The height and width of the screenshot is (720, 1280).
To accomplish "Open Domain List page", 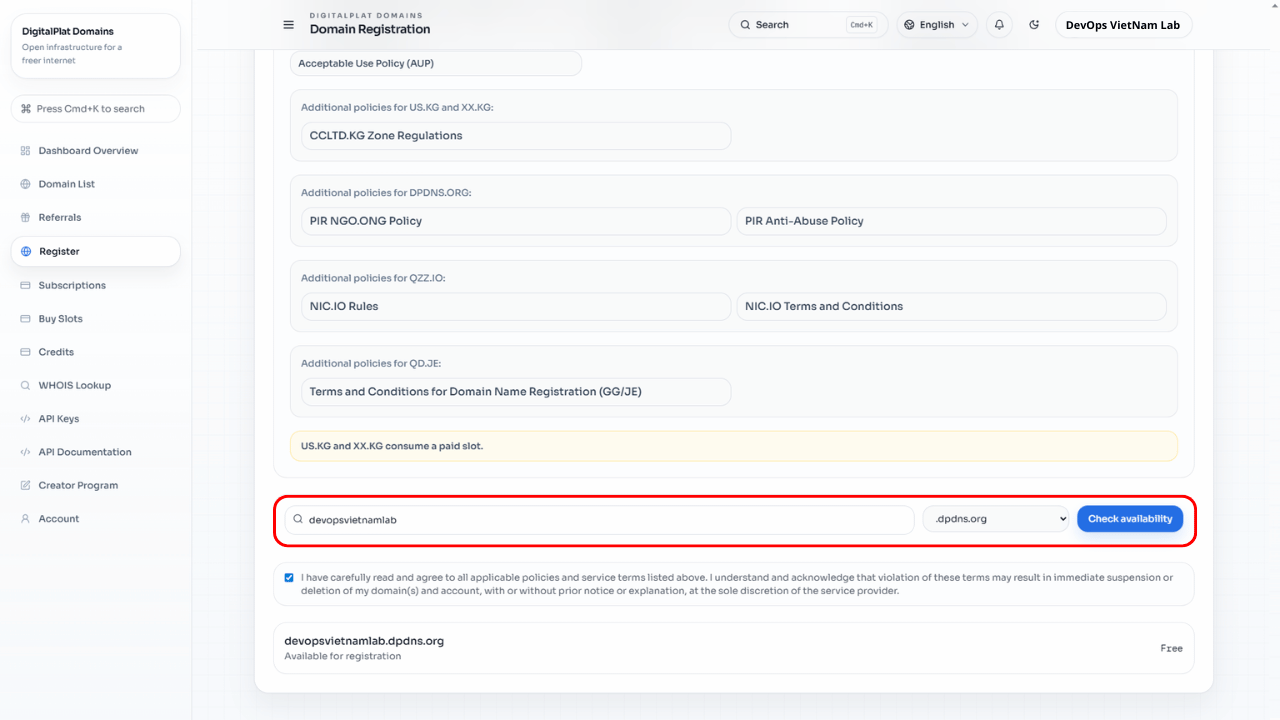I will coord(96,184).
